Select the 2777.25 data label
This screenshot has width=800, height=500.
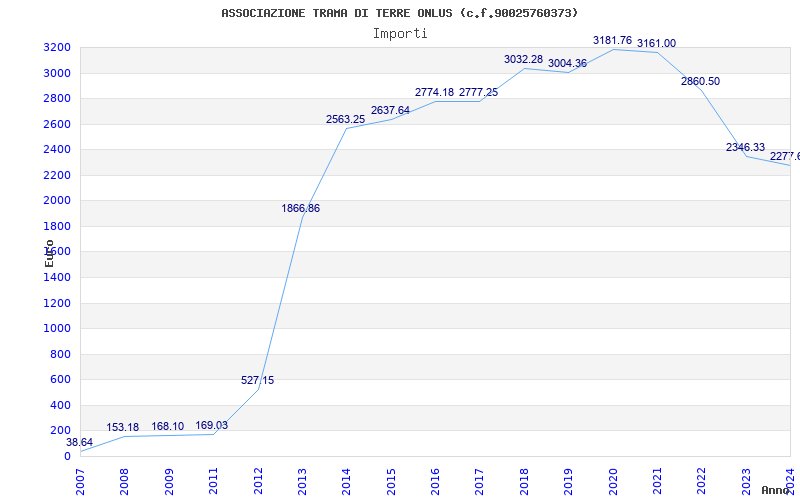coord(479,92)
